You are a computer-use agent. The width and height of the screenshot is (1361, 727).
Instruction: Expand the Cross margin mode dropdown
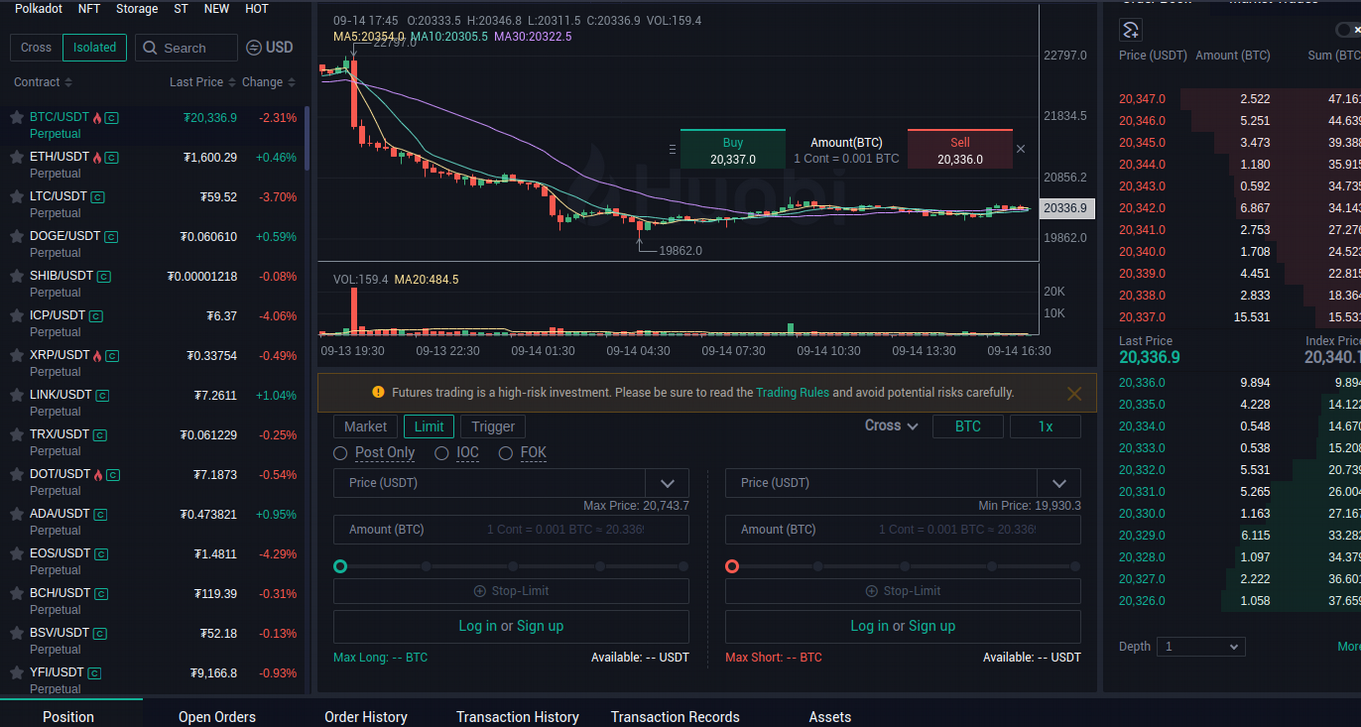point(891,426)
